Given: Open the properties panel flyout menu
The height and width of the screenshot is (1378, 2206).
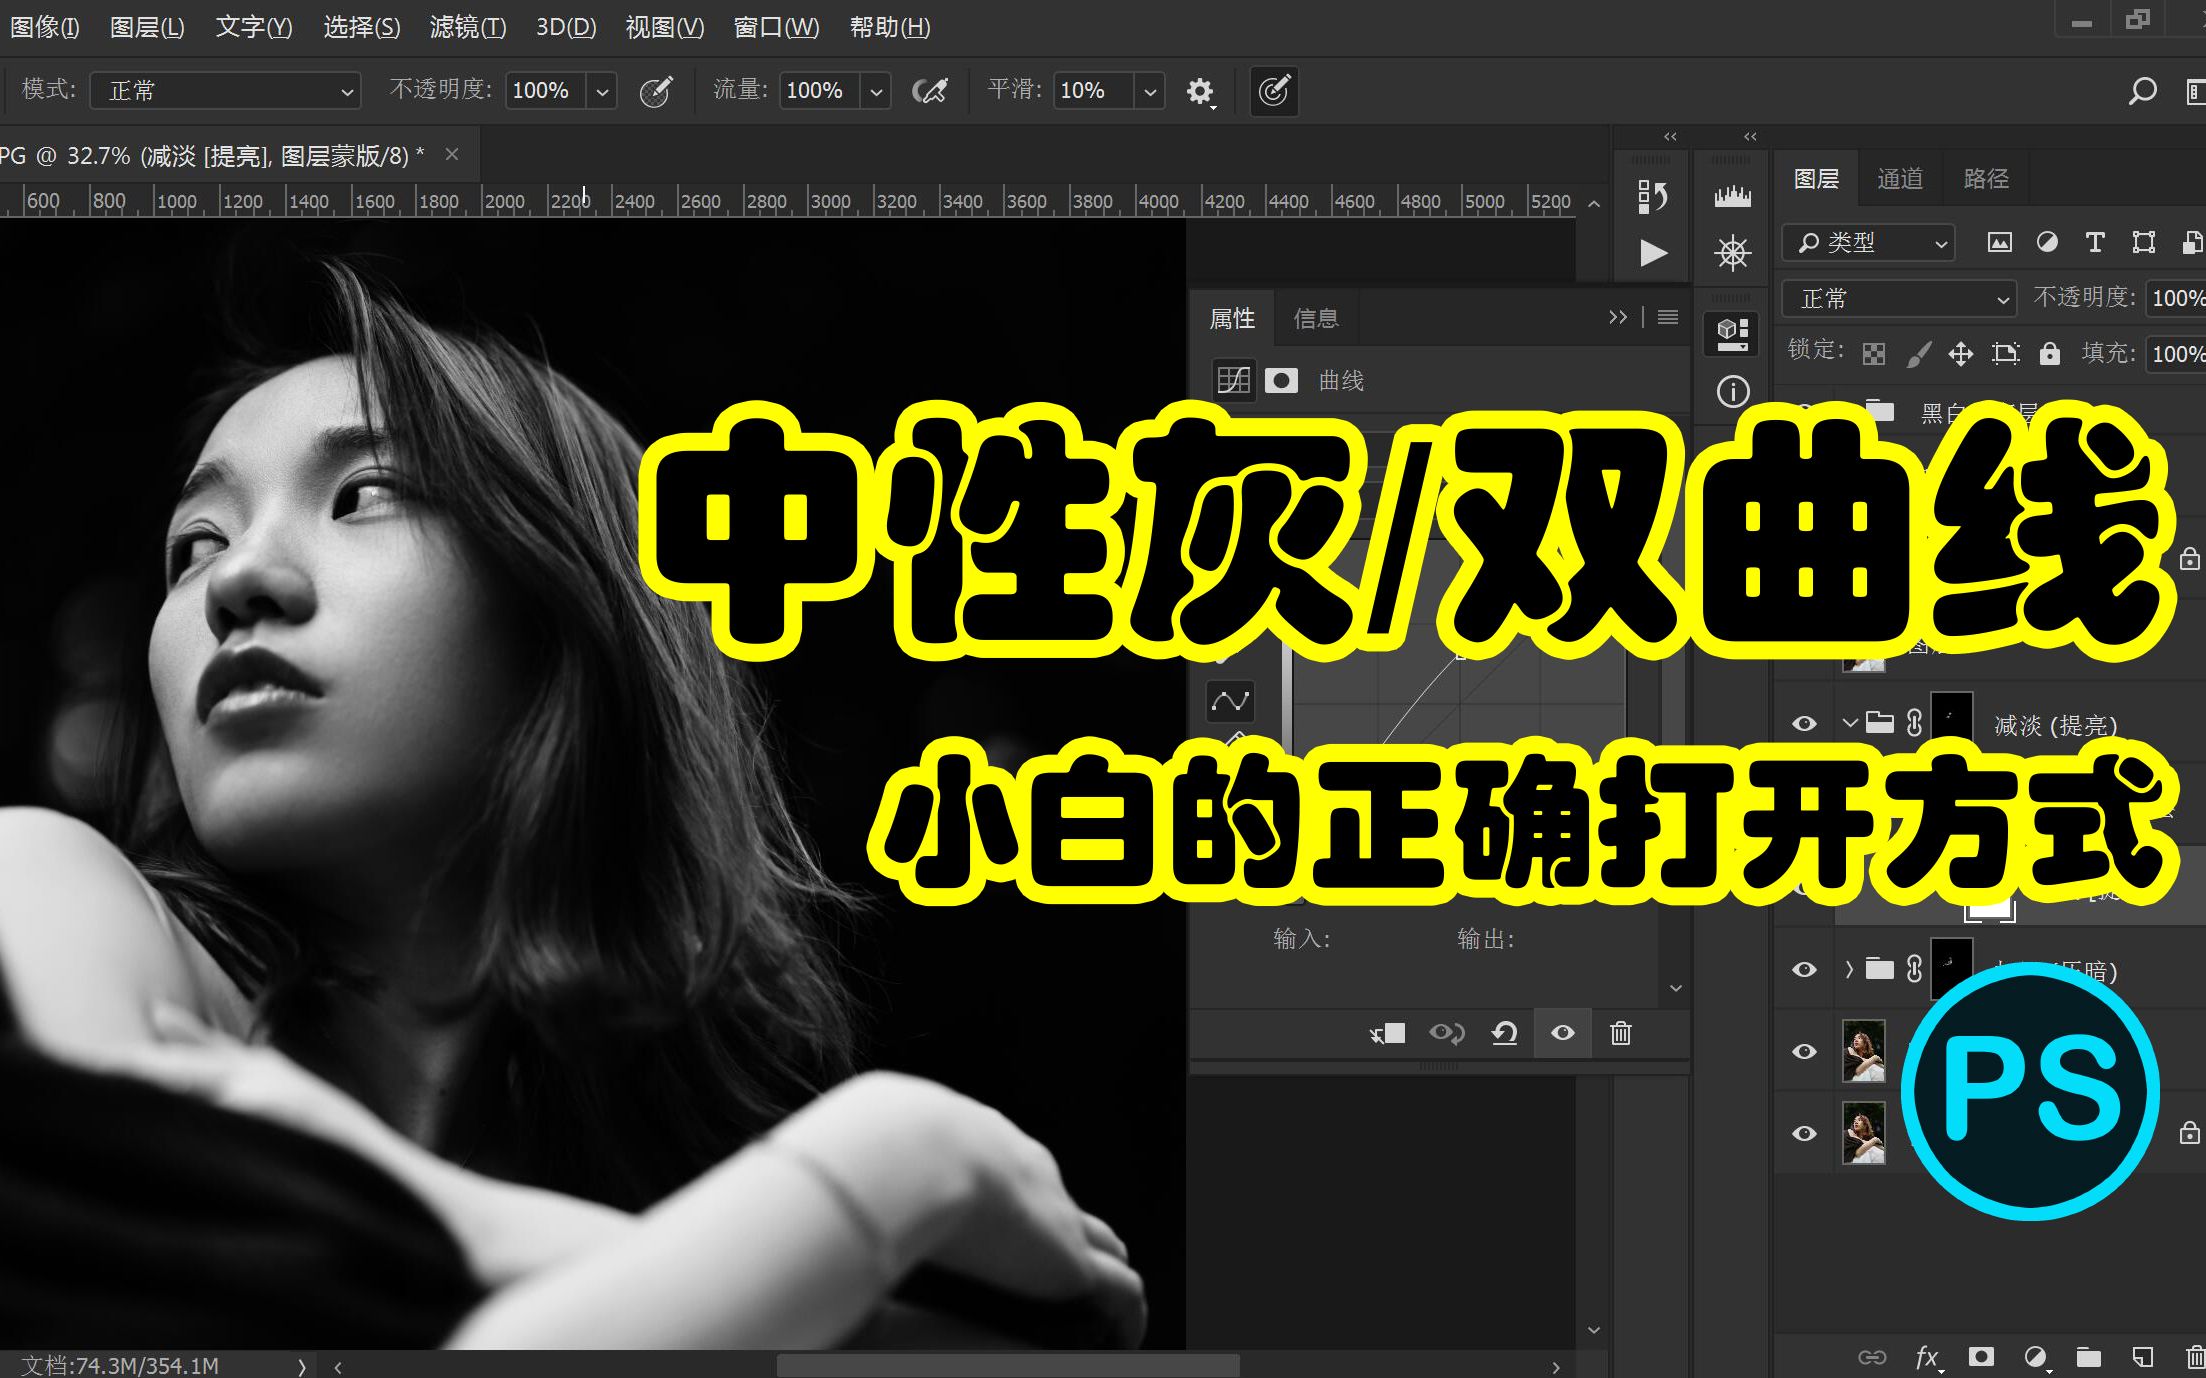Looking at the screenshot, I should pos(1668,317).
